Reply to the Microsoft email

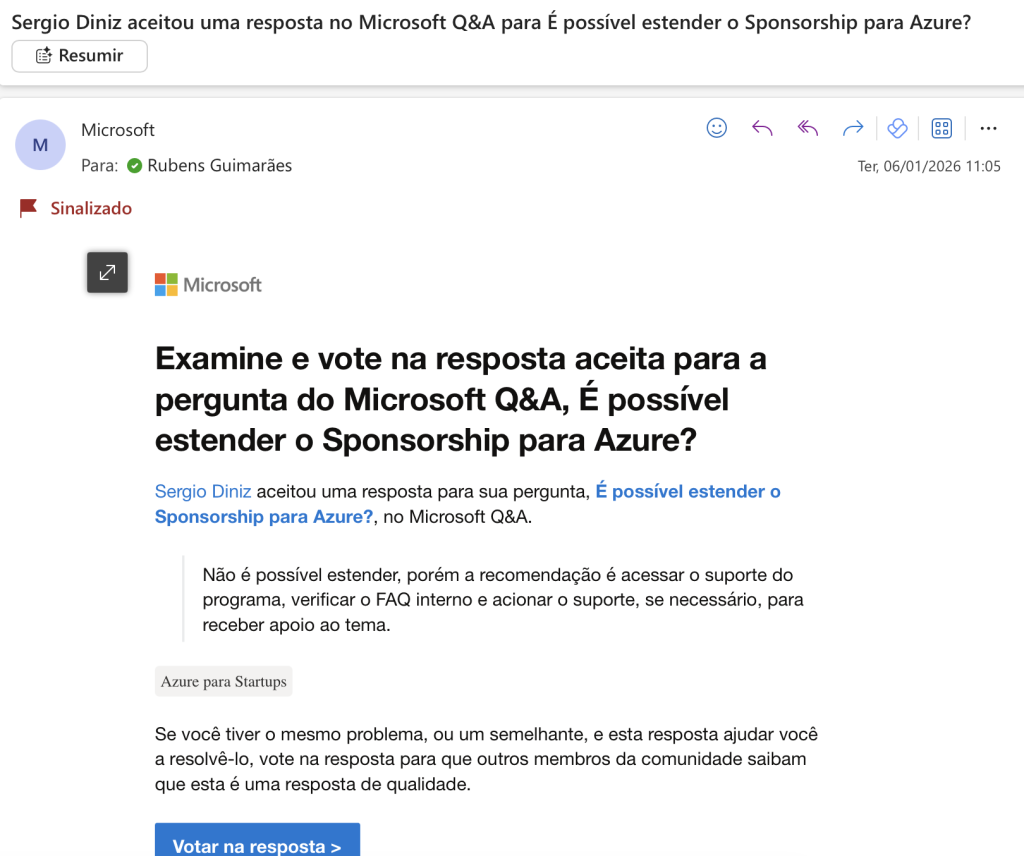tap(762, 128)
